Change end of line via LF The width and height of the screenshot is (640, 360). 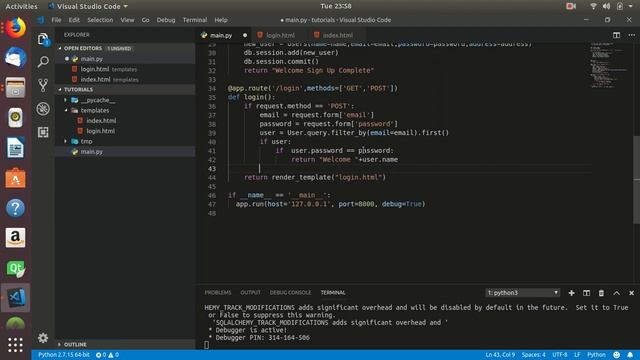click(577, 355)
